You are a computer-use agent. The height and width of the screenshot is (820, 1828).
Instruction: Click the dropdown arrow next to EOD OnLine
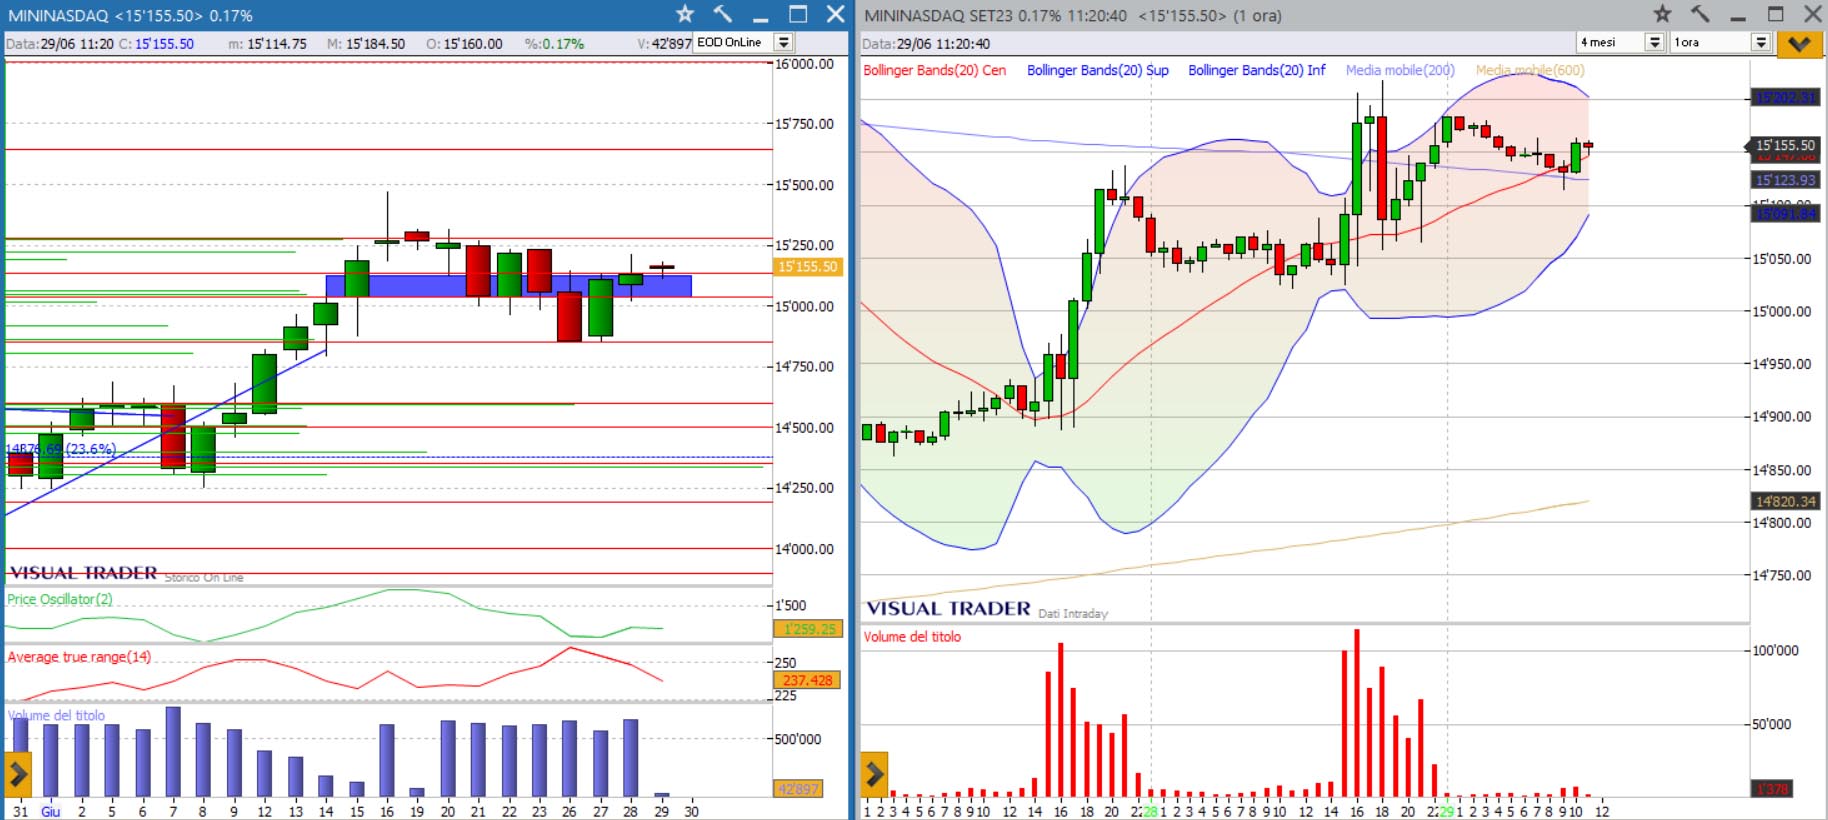(x=784, y=42)
